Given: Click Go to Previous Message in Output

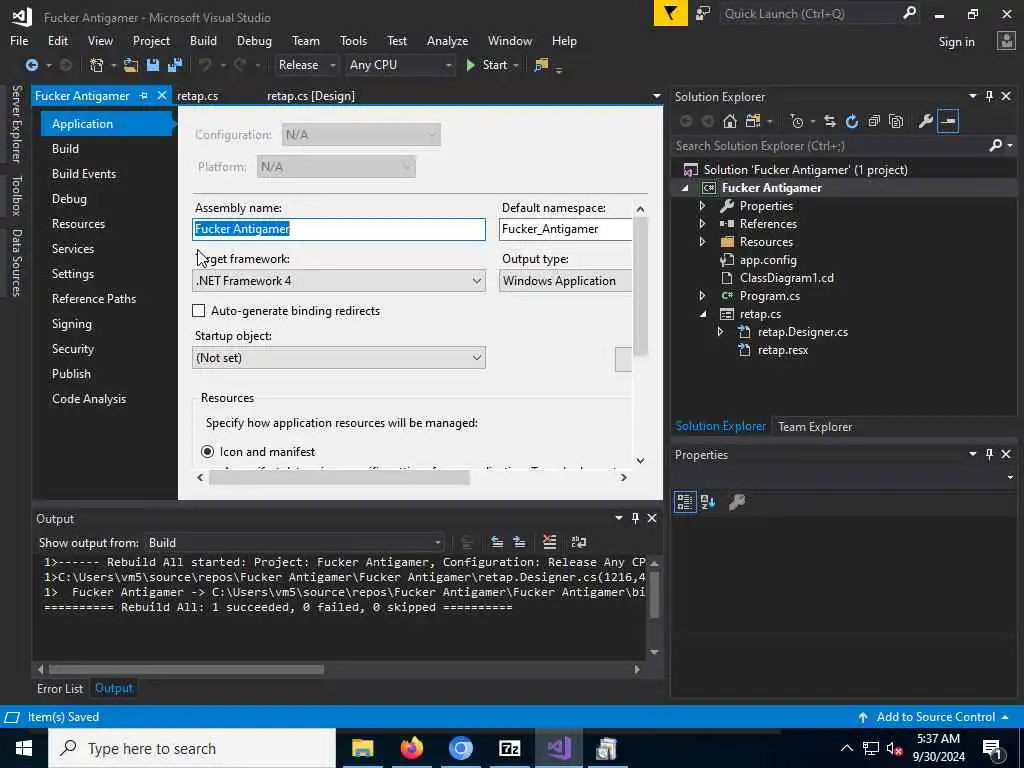Looking at the screenshot, I should [x=497, y=542].
